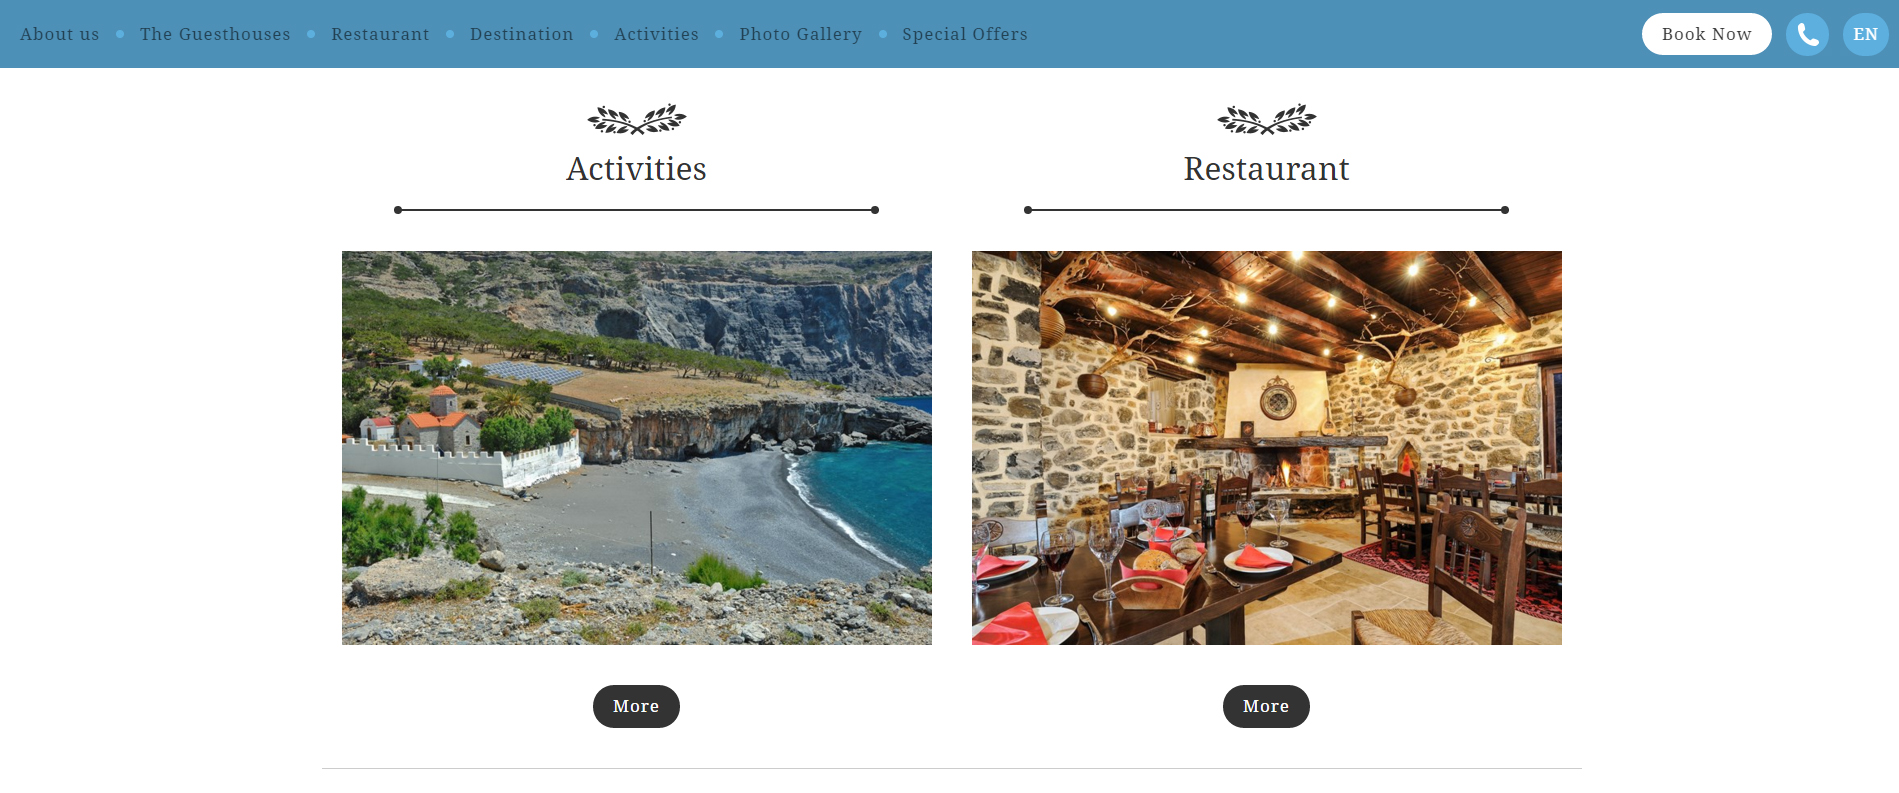Open the Special Offers page
Screen dimensions: 1899x793
tap(965, 34)
